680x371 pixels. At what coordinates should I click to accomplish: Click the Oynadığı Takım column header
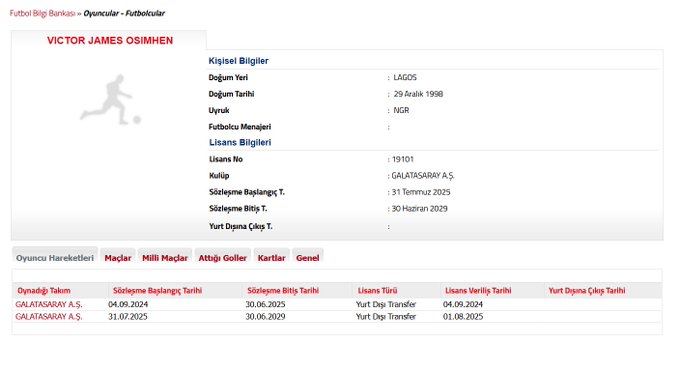pos(44,291)
